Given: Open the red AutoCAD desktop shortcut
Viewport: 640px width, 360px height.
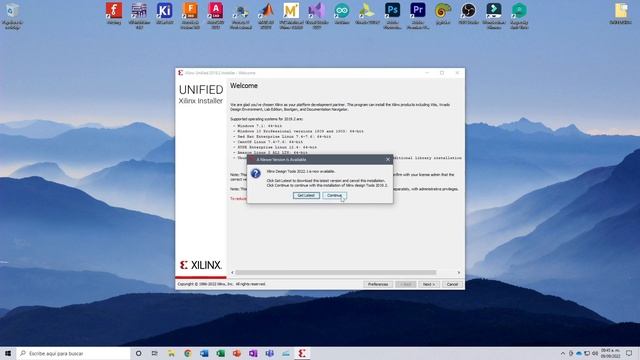Looking at the screenshot, I should (216, 16).
